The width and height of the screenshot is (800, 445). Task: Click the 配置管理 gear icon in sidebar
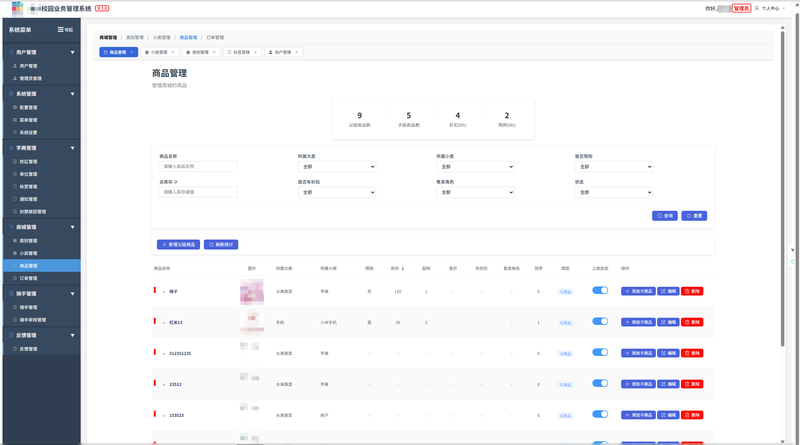[15, 107]
